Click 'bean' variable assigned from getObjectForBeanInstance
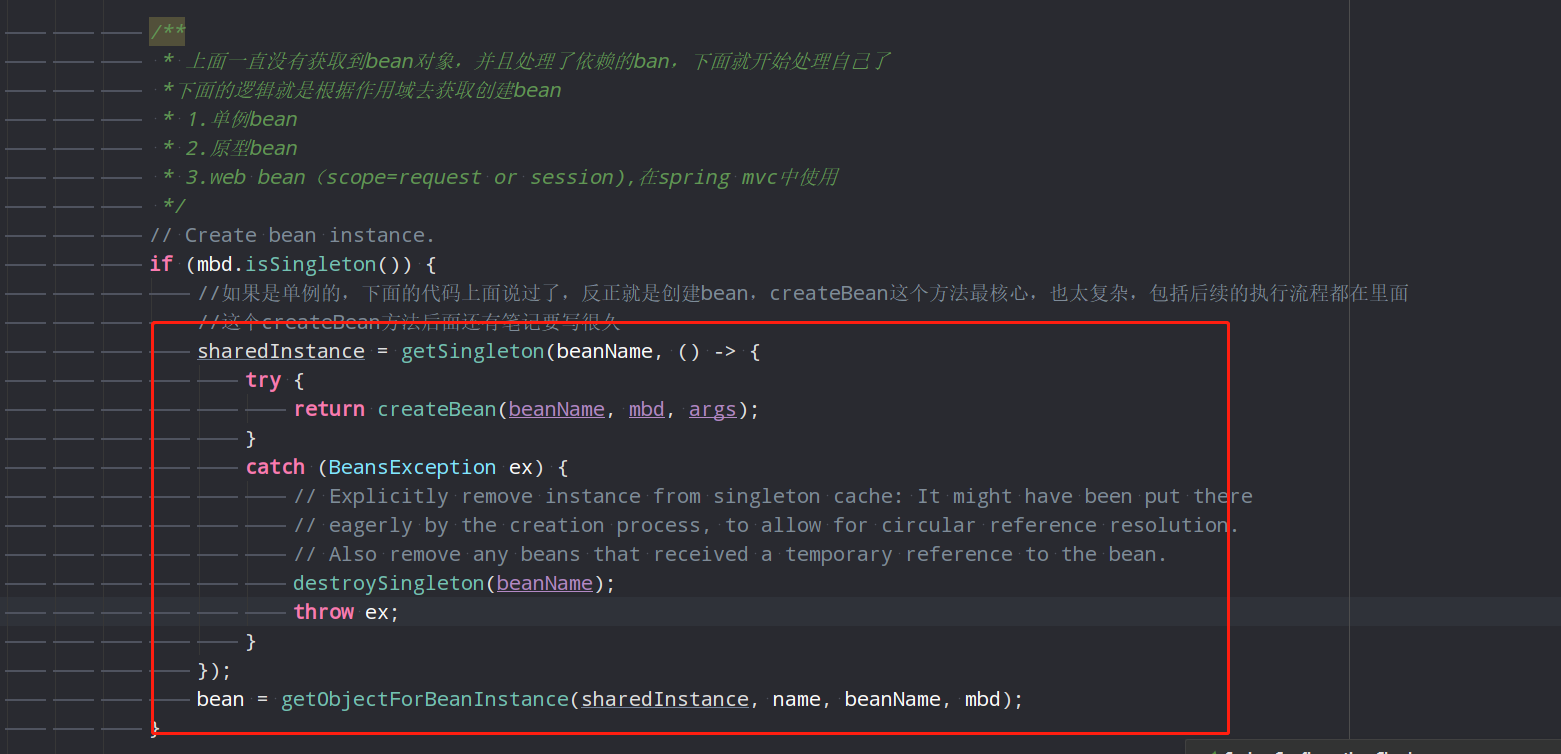Screen dimensions: 1561x754 220,700
